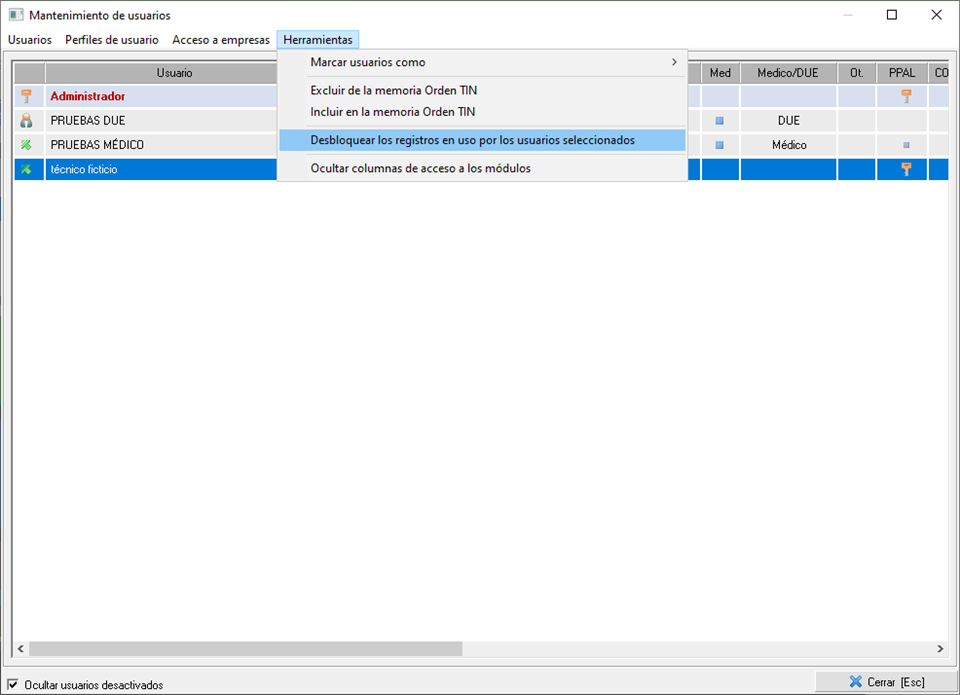This screenshot has height=695, width=960.
Task: Click the scrollbar right arrow
Action: (x=939, y=649)
